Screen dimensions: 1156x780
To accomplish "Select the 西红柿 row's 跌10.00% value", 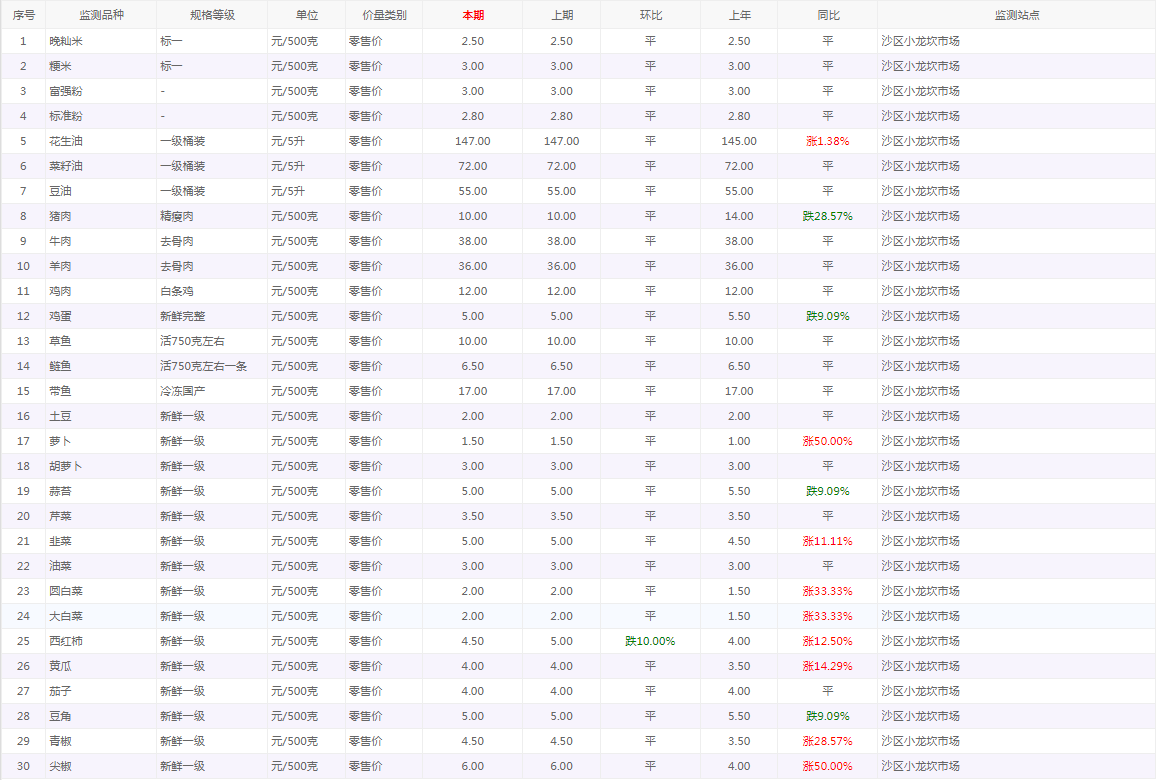I will click(x=650, y=641).
